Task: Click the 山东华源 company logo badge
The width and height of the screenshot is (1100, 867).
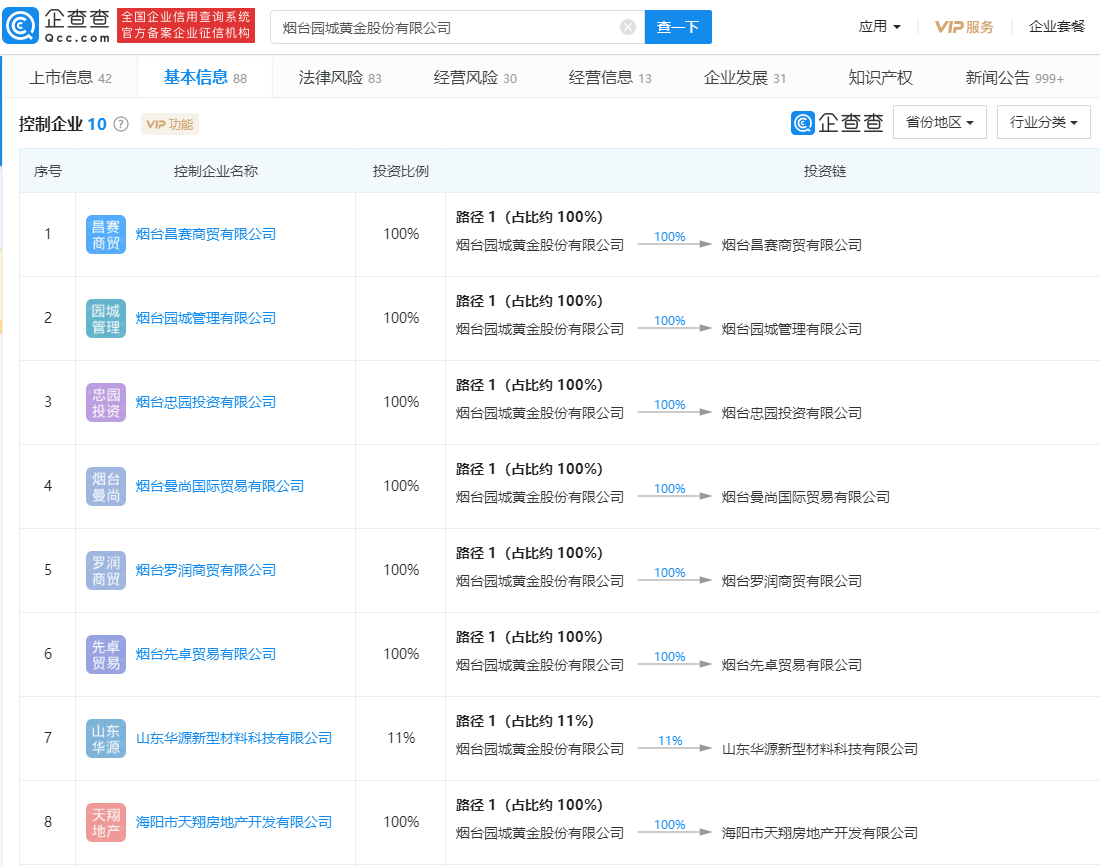Action: coord(106,738)
